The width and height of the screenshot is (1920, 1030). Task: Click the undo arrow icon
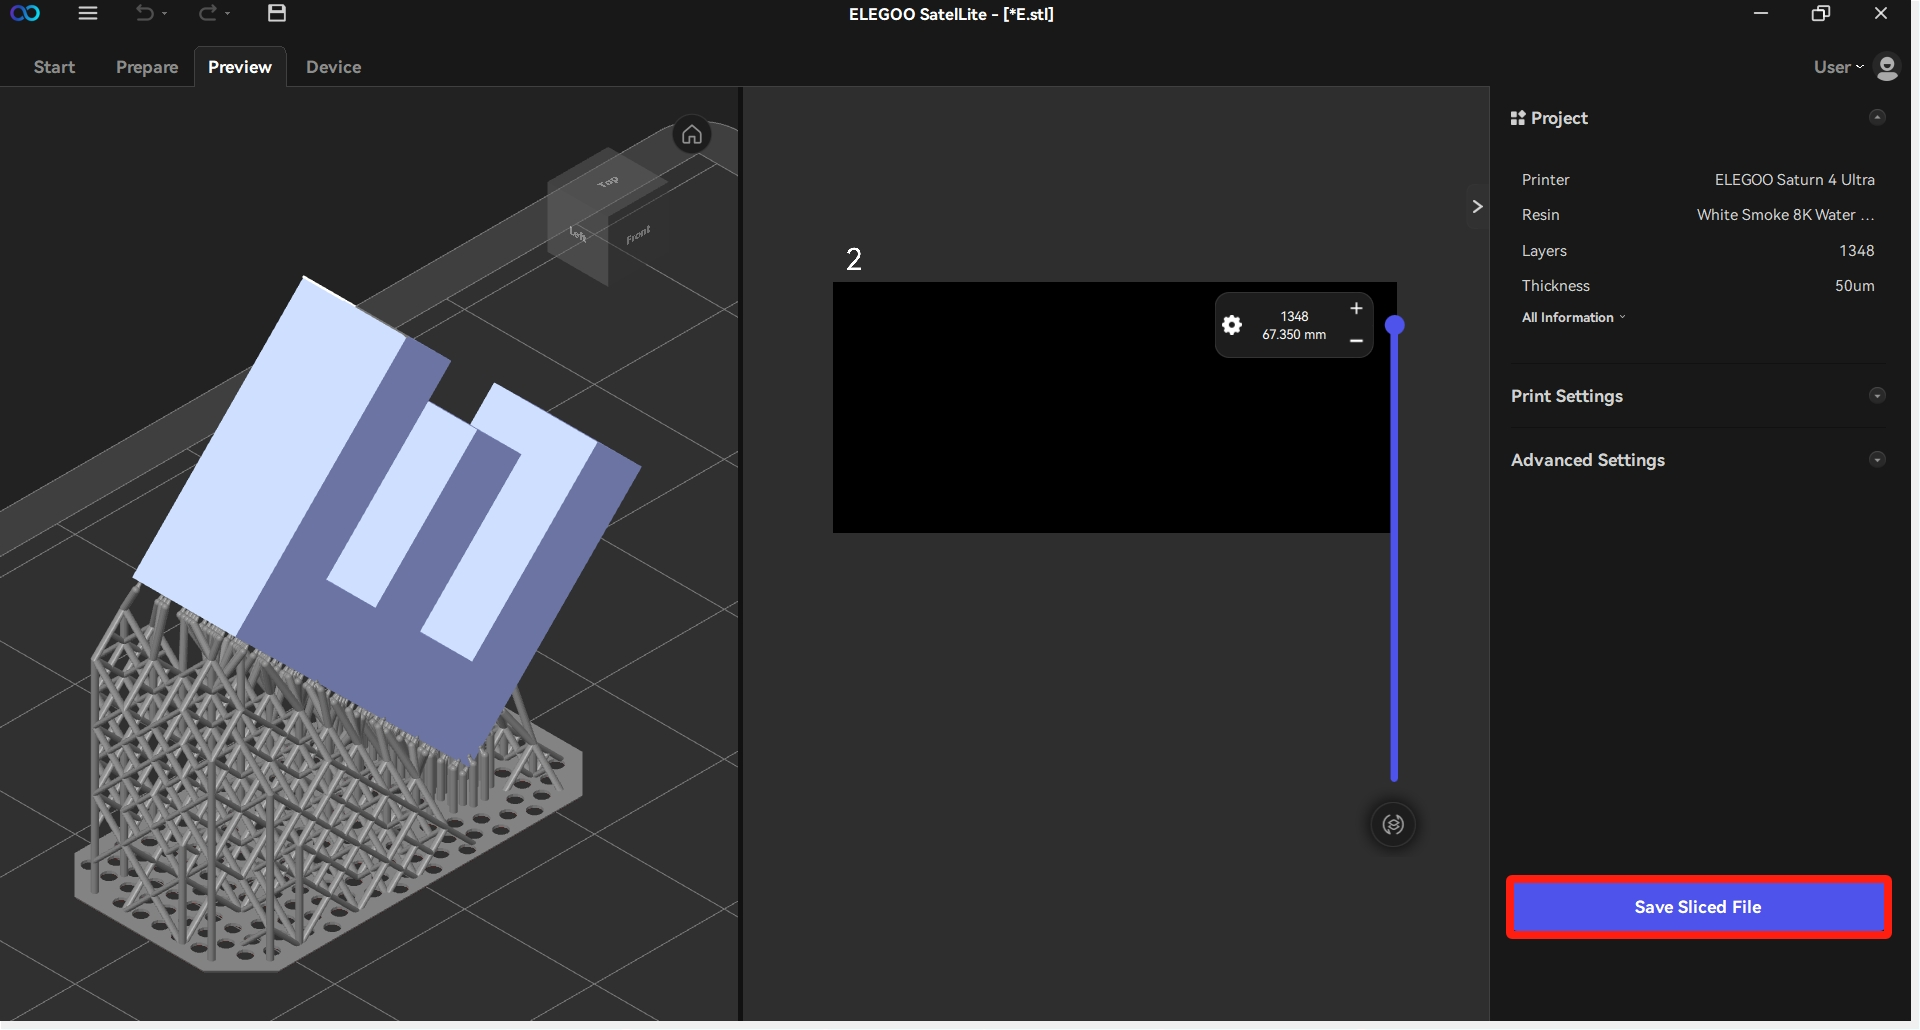pyautogui.click(x=145, y=14)
